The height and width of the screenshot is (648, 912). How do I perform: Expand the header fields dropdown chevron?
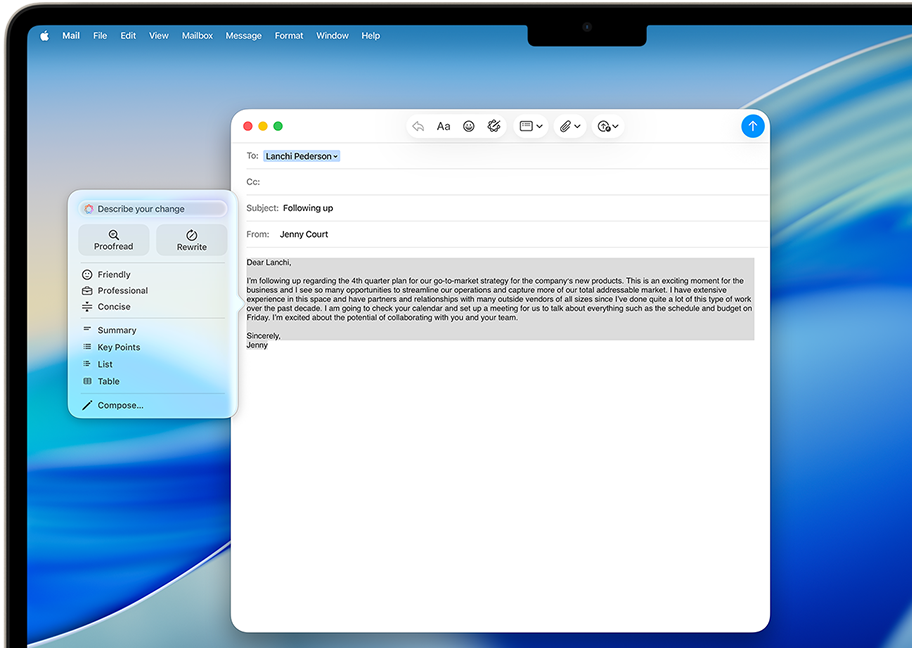pyautogui.click(x=540, y=126)
